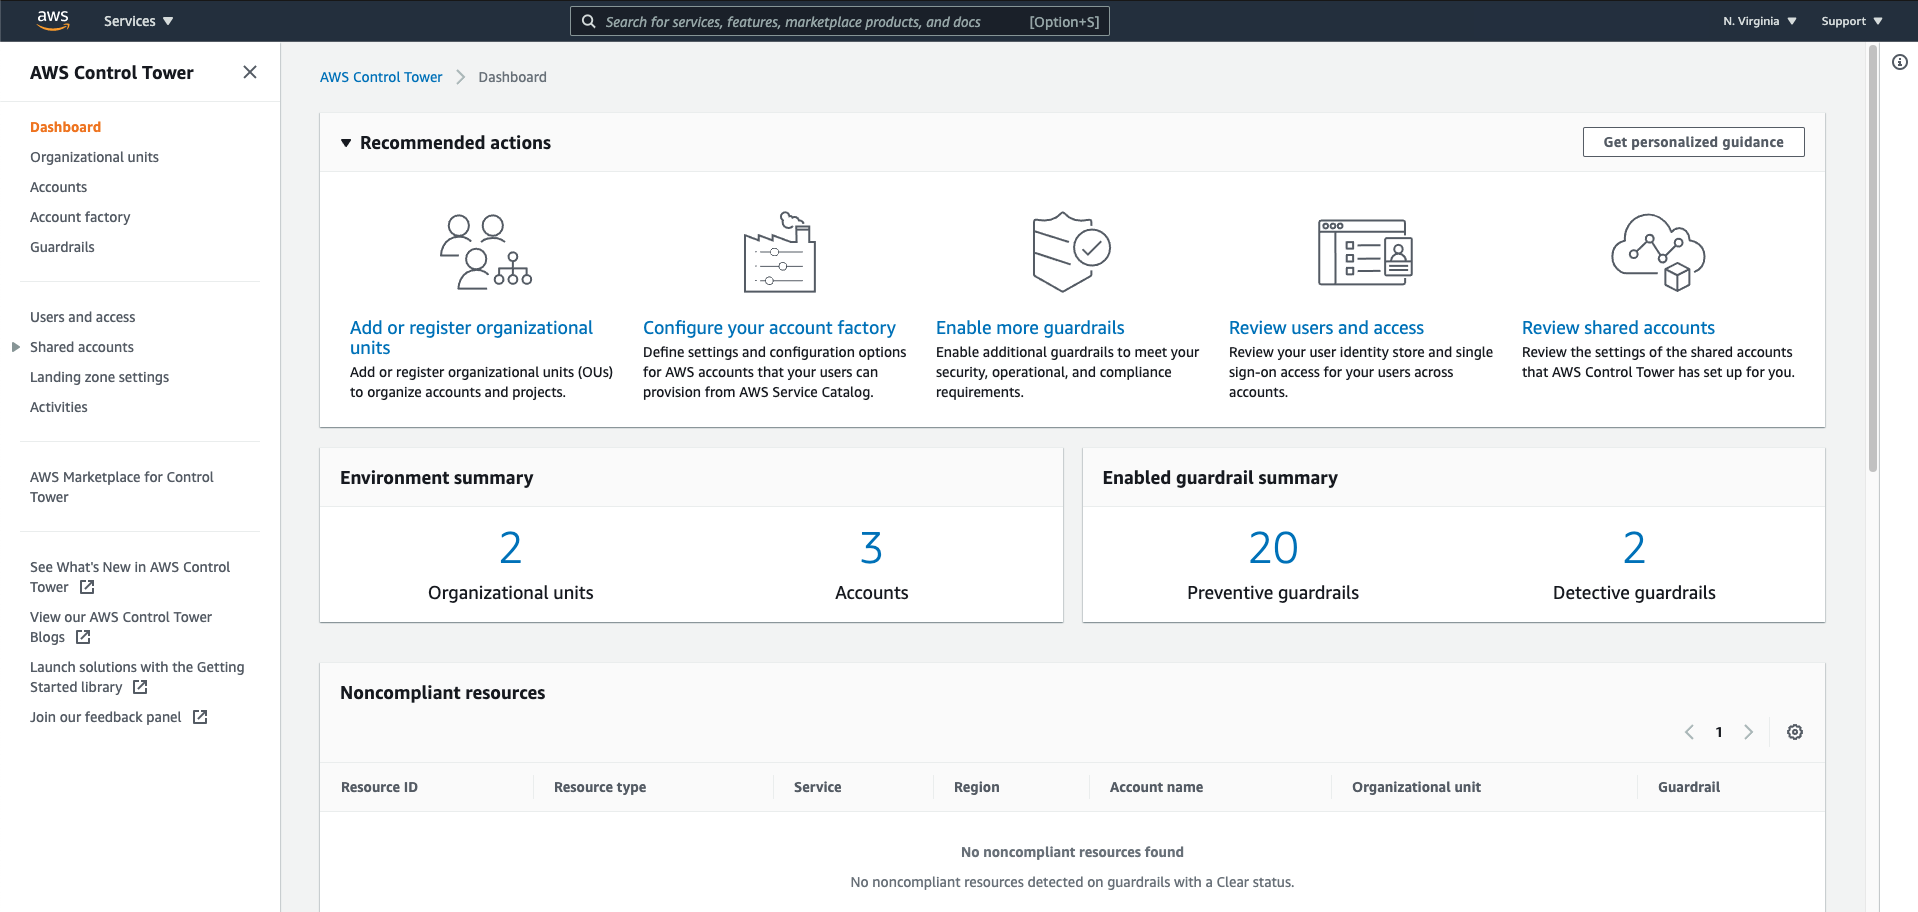Go to previous page of noncompliant resources
The image size is (1918, 912).
tap(1689, 732)
